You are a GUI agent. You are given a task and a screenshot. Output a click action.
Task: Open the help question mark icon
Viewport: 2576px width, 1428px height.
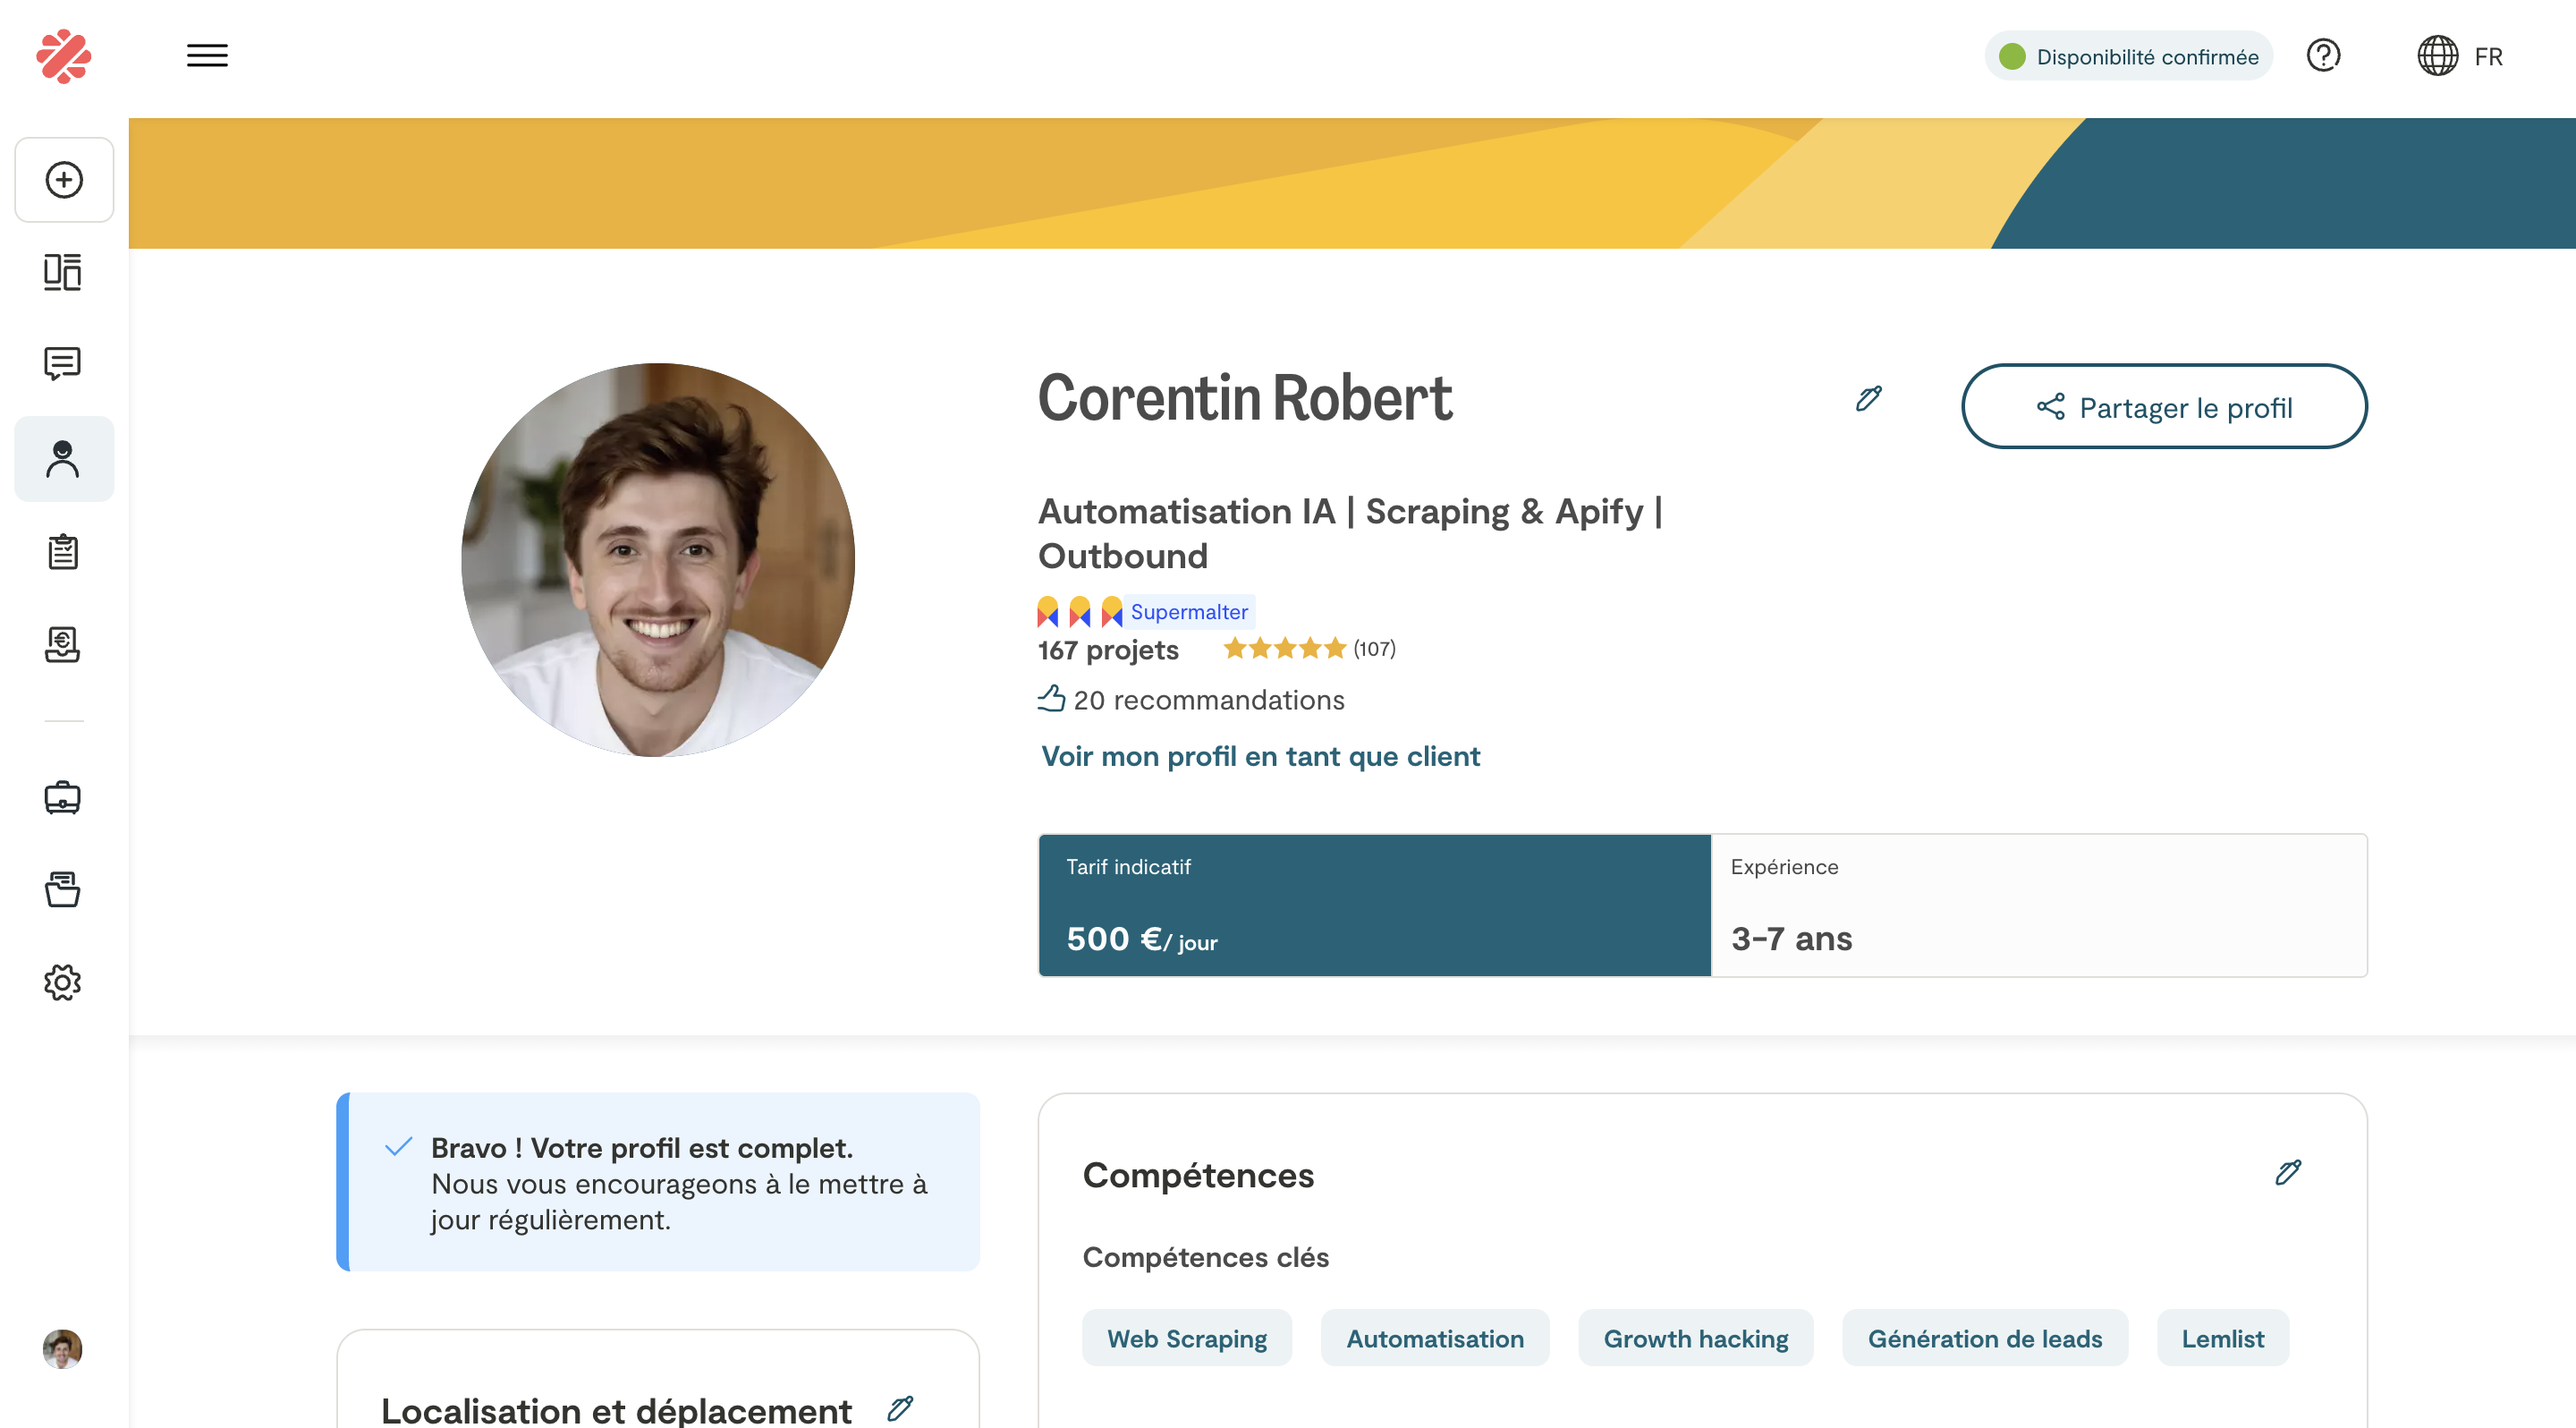point(2323,56)
